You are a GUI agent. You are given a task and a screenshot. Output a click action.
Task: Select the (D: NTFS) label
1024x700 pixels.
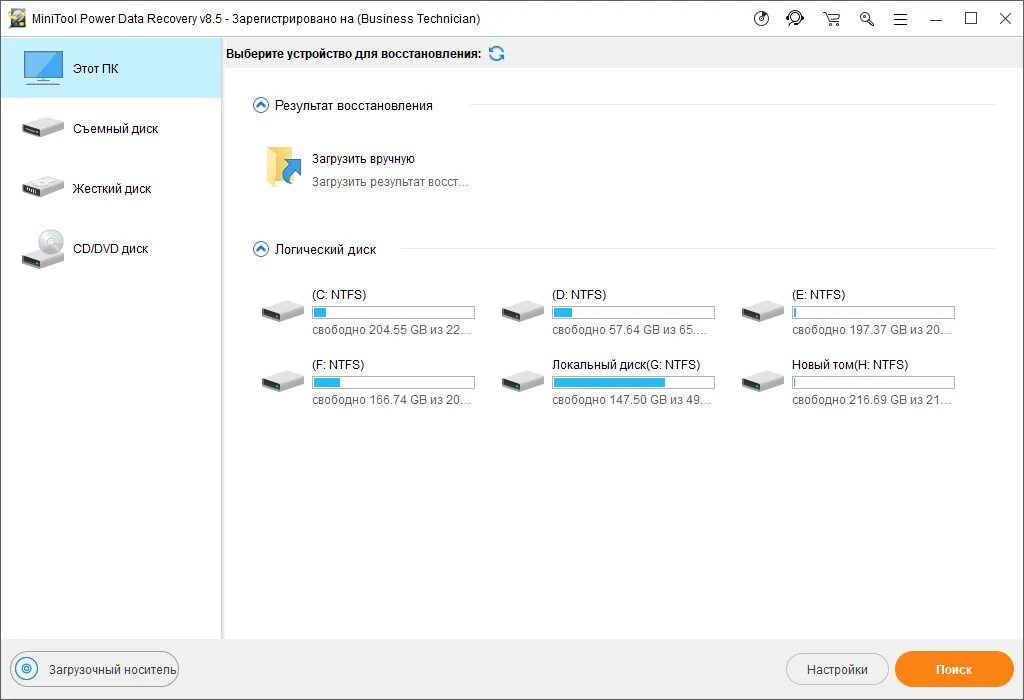click(579, 294)
